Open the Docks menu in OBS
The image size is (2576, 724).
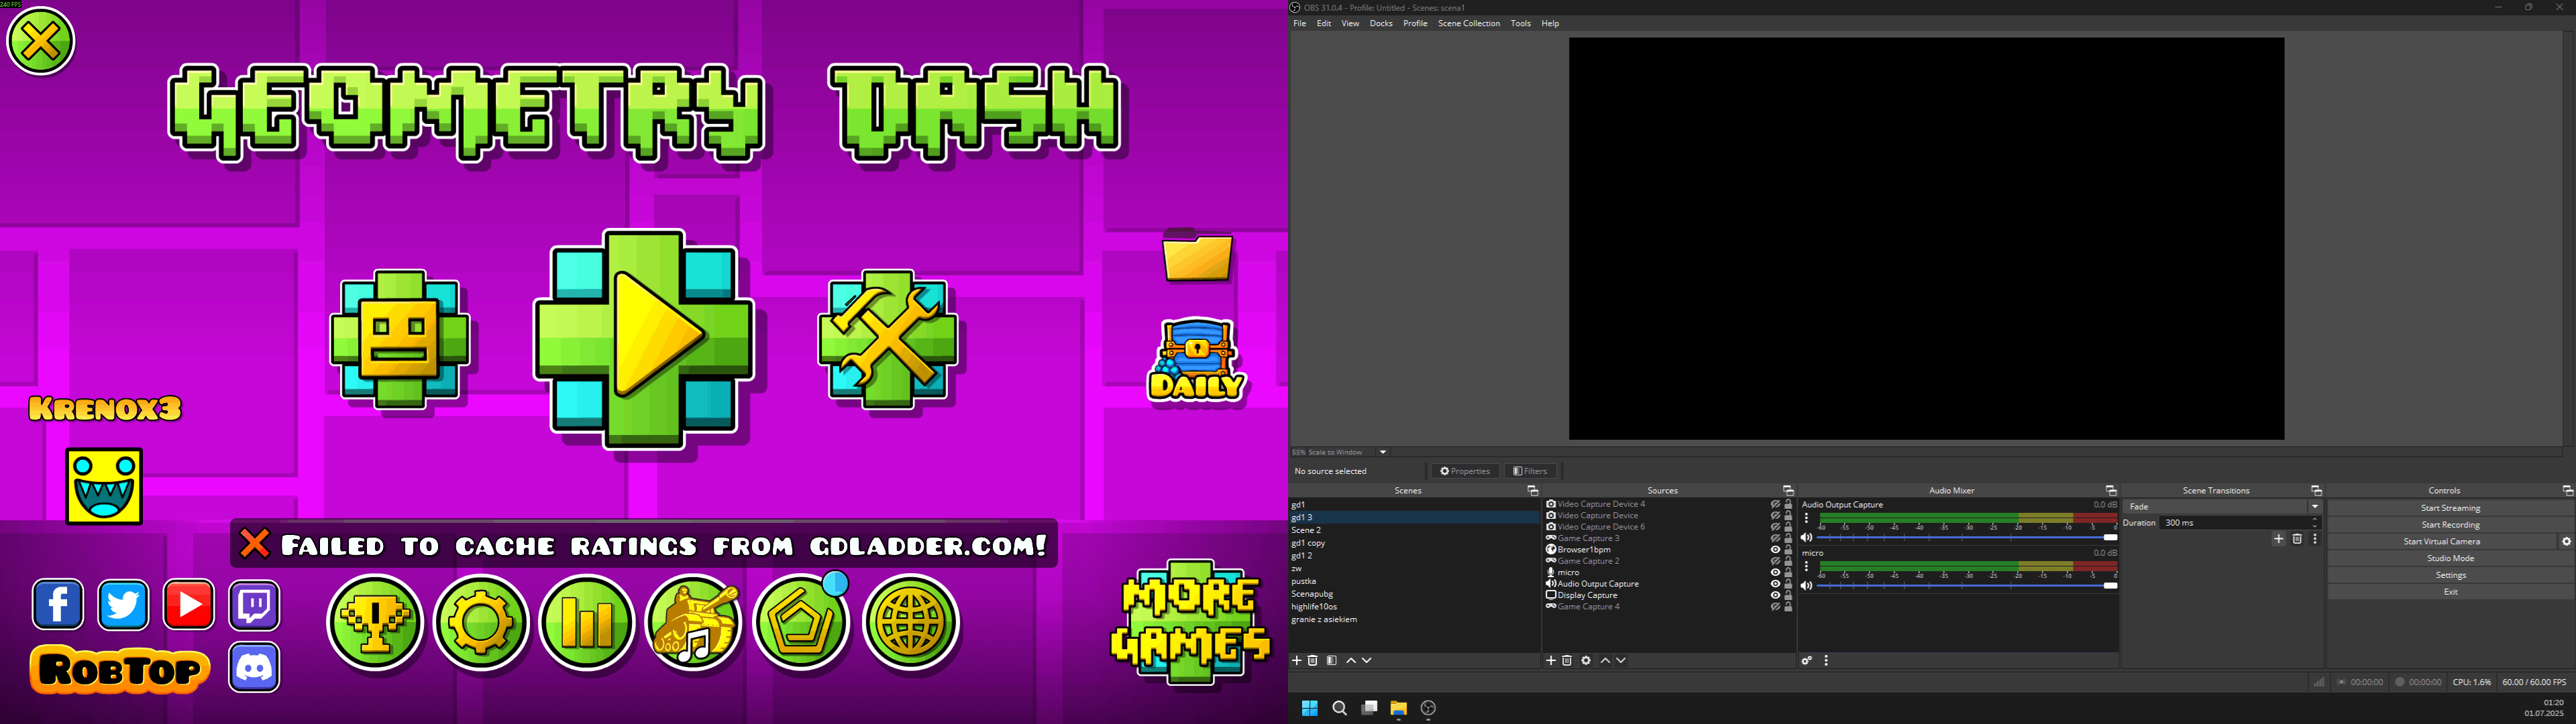point(1381,24)
